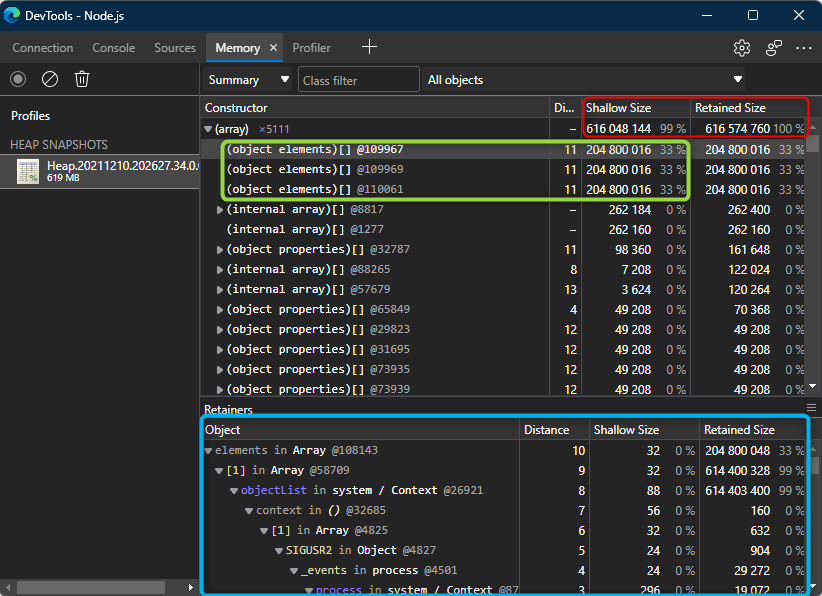822x596 pixels.
Task: Switch to the Console tab
Action: click(113, 47)
